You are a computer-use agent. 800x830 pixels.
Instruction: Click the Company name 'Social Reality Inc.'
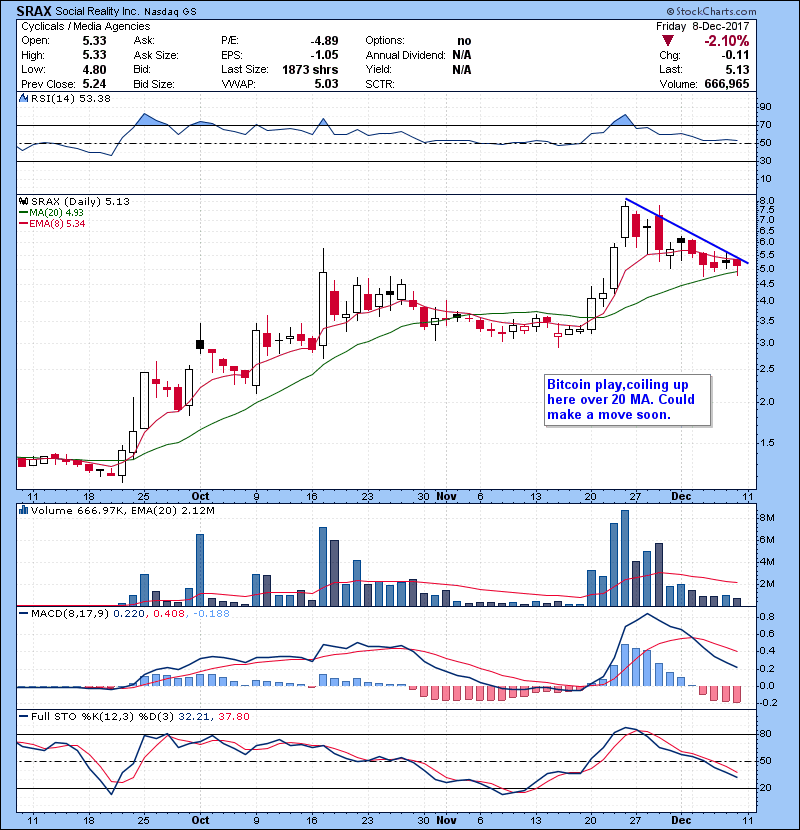(x=96, y=11)
